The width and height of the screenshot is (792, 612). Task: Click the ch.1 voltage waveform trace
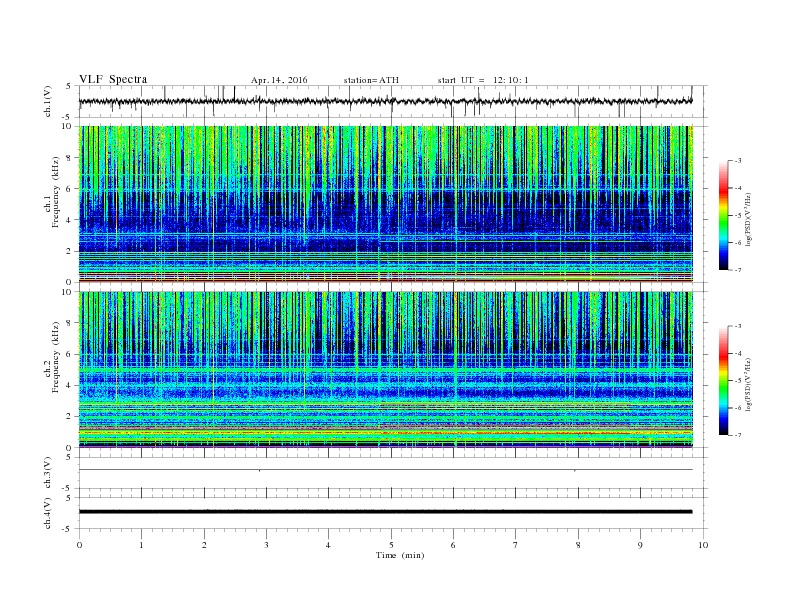tap(386, 101)
